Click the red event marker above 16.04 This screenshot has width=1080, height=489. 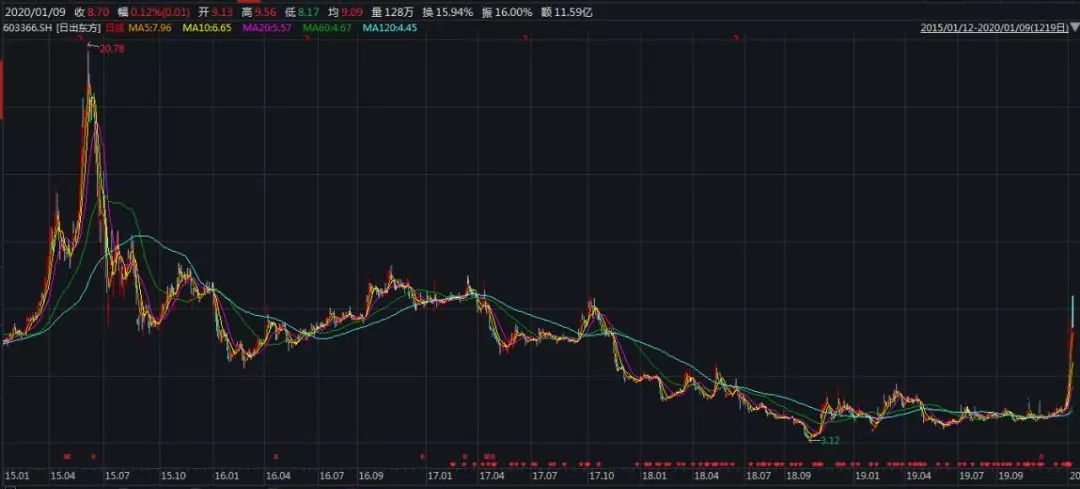[x=276, y=456]
